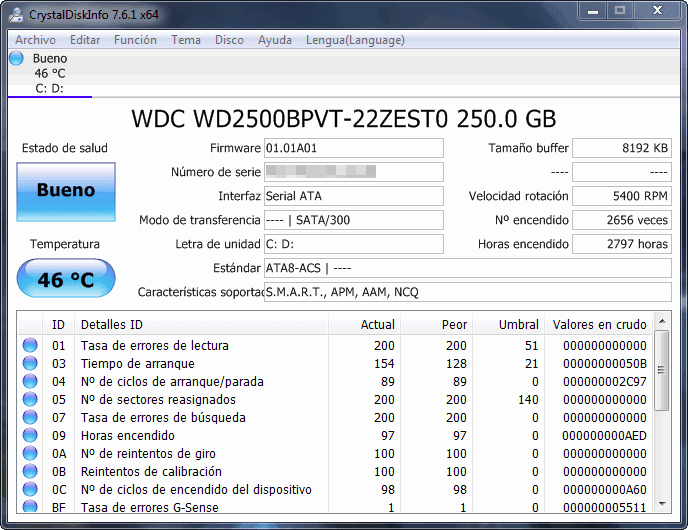688x530 pixels.
Task: Click status orb for sectores reasignados row
Action: [30, 399]
